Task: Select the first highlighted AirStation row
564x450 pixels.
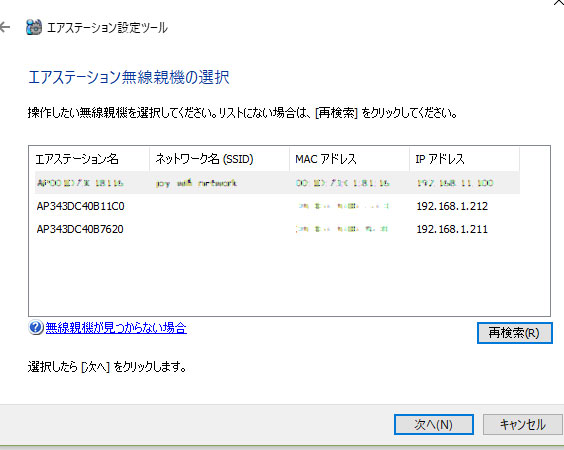Action: click(x=277, y=183)
